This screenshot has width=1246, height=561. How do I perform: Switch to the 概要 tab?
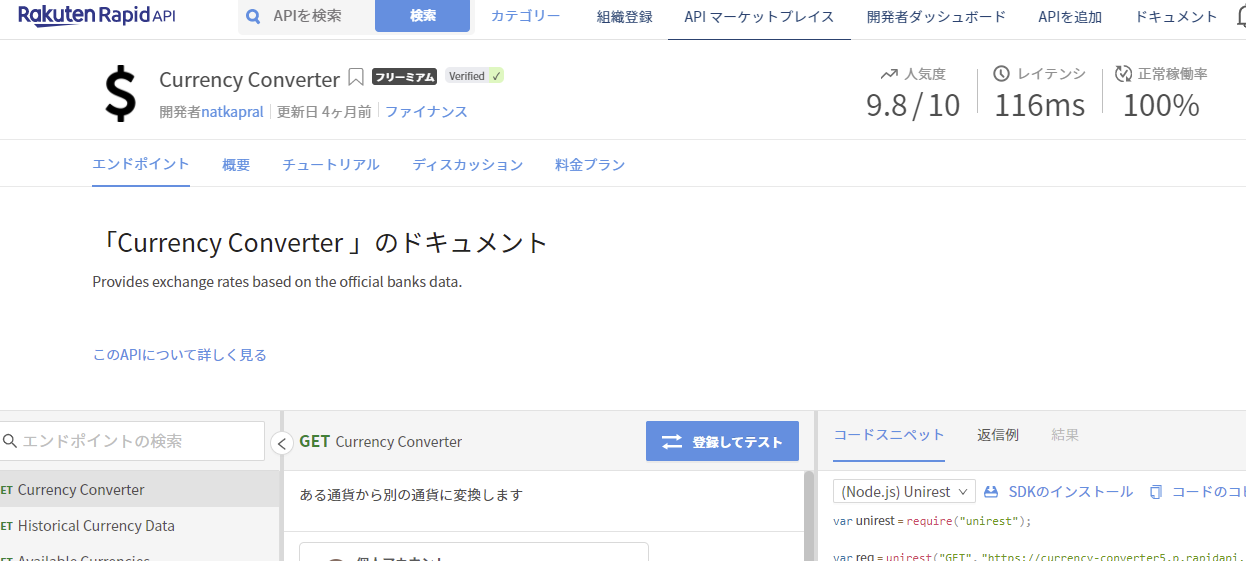click(x=236, y=165)
